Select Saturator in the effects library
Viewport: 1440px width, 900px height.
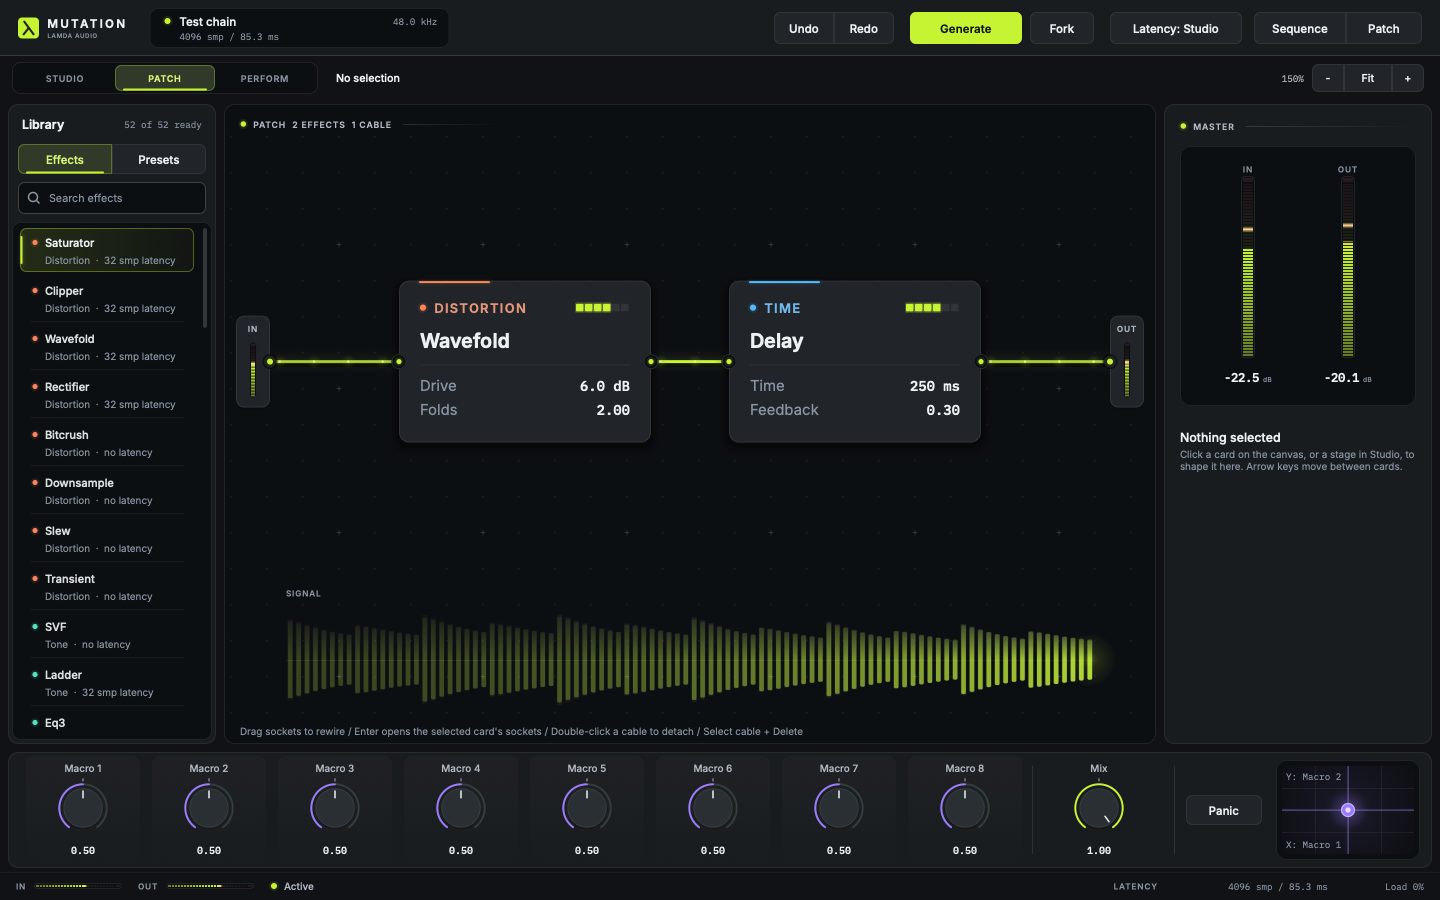(107, 251)
